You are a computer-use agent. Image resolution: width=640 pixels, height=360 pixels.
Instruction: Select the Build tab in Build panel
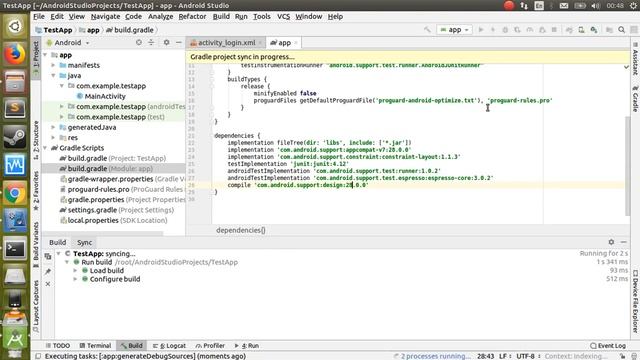(x=58, y=242)
